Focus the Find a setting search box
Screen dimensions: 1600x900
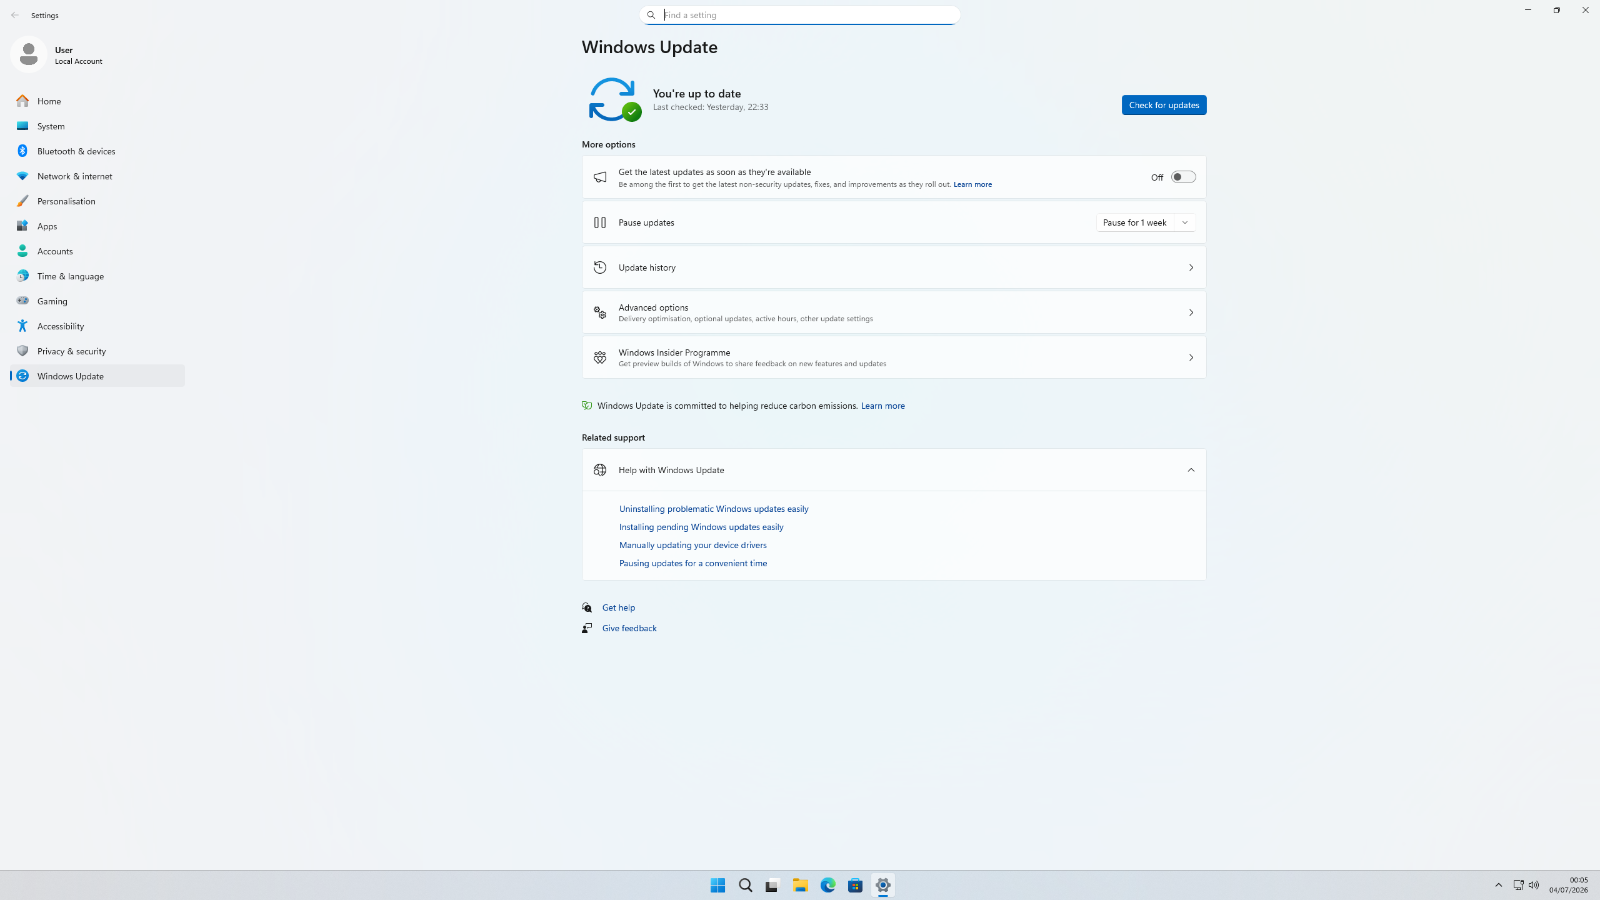click(800, 15)
